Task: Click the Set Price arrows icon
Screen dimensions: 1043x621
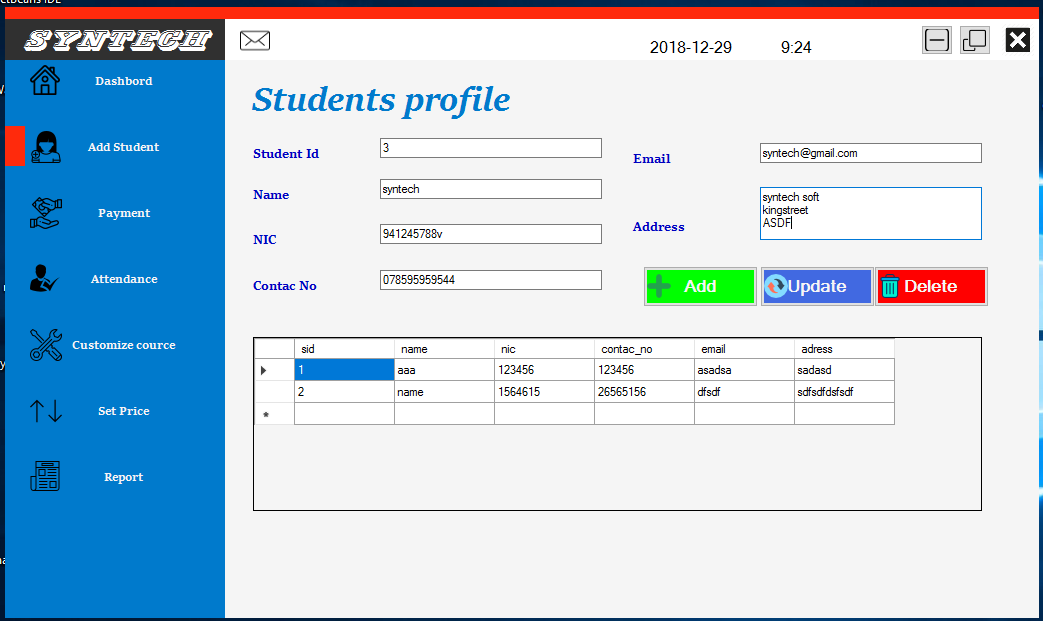Action: (x=46, y=410)
